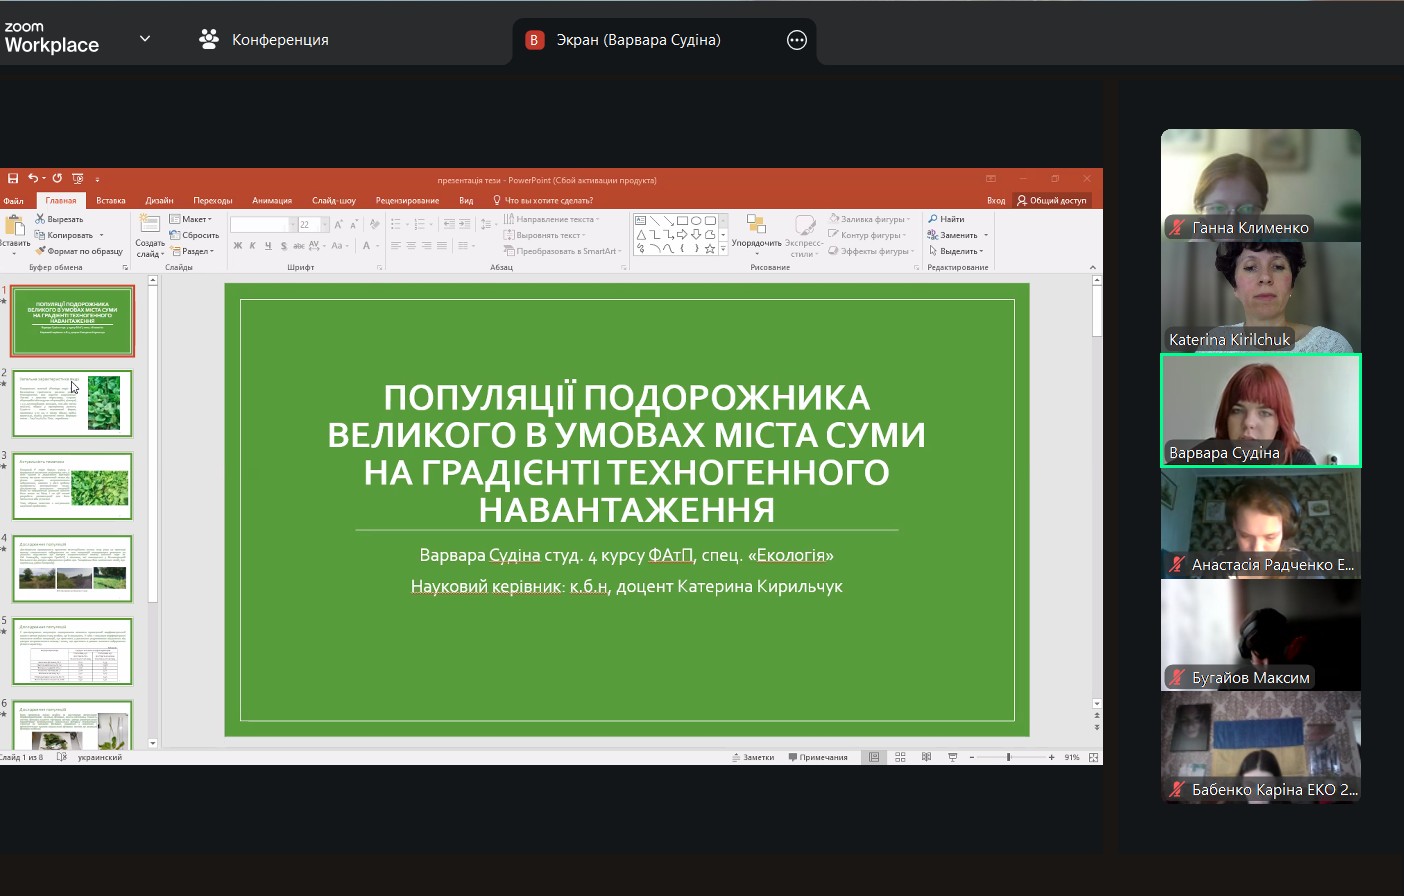This screenshot has height=896, width=1404.
Task: Click the Общий доступ share button
Action: 1052,200
